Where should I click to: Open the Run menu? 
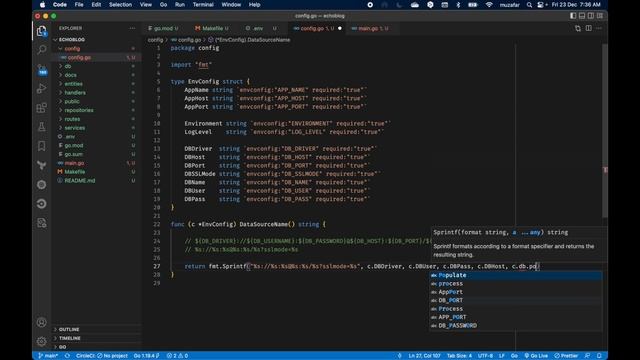coord(180,5)
